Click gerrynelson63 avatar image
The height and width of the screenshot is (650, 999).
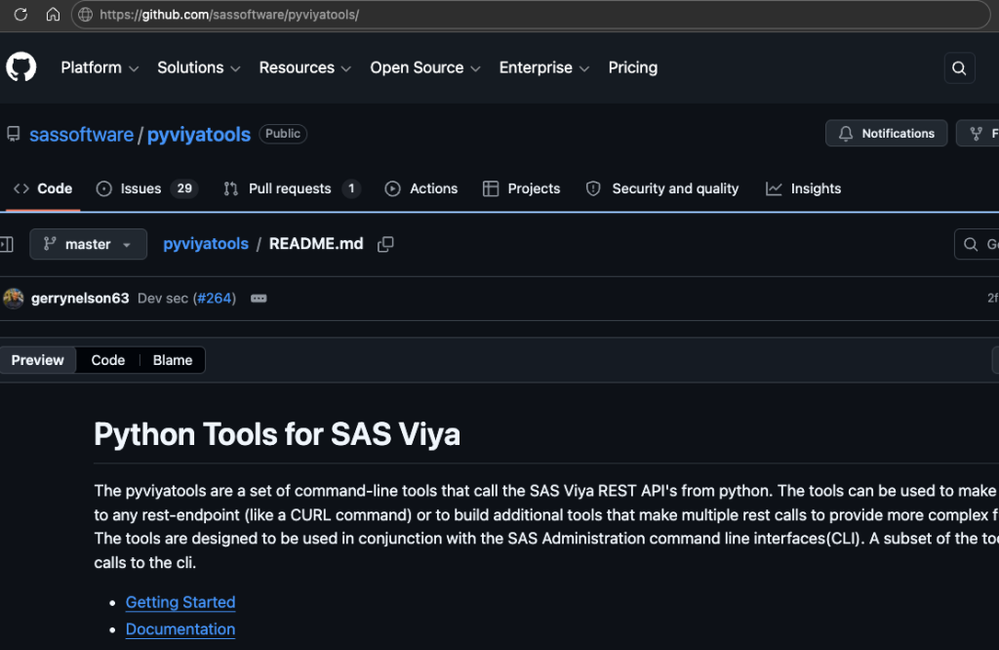tap(13, 298)
